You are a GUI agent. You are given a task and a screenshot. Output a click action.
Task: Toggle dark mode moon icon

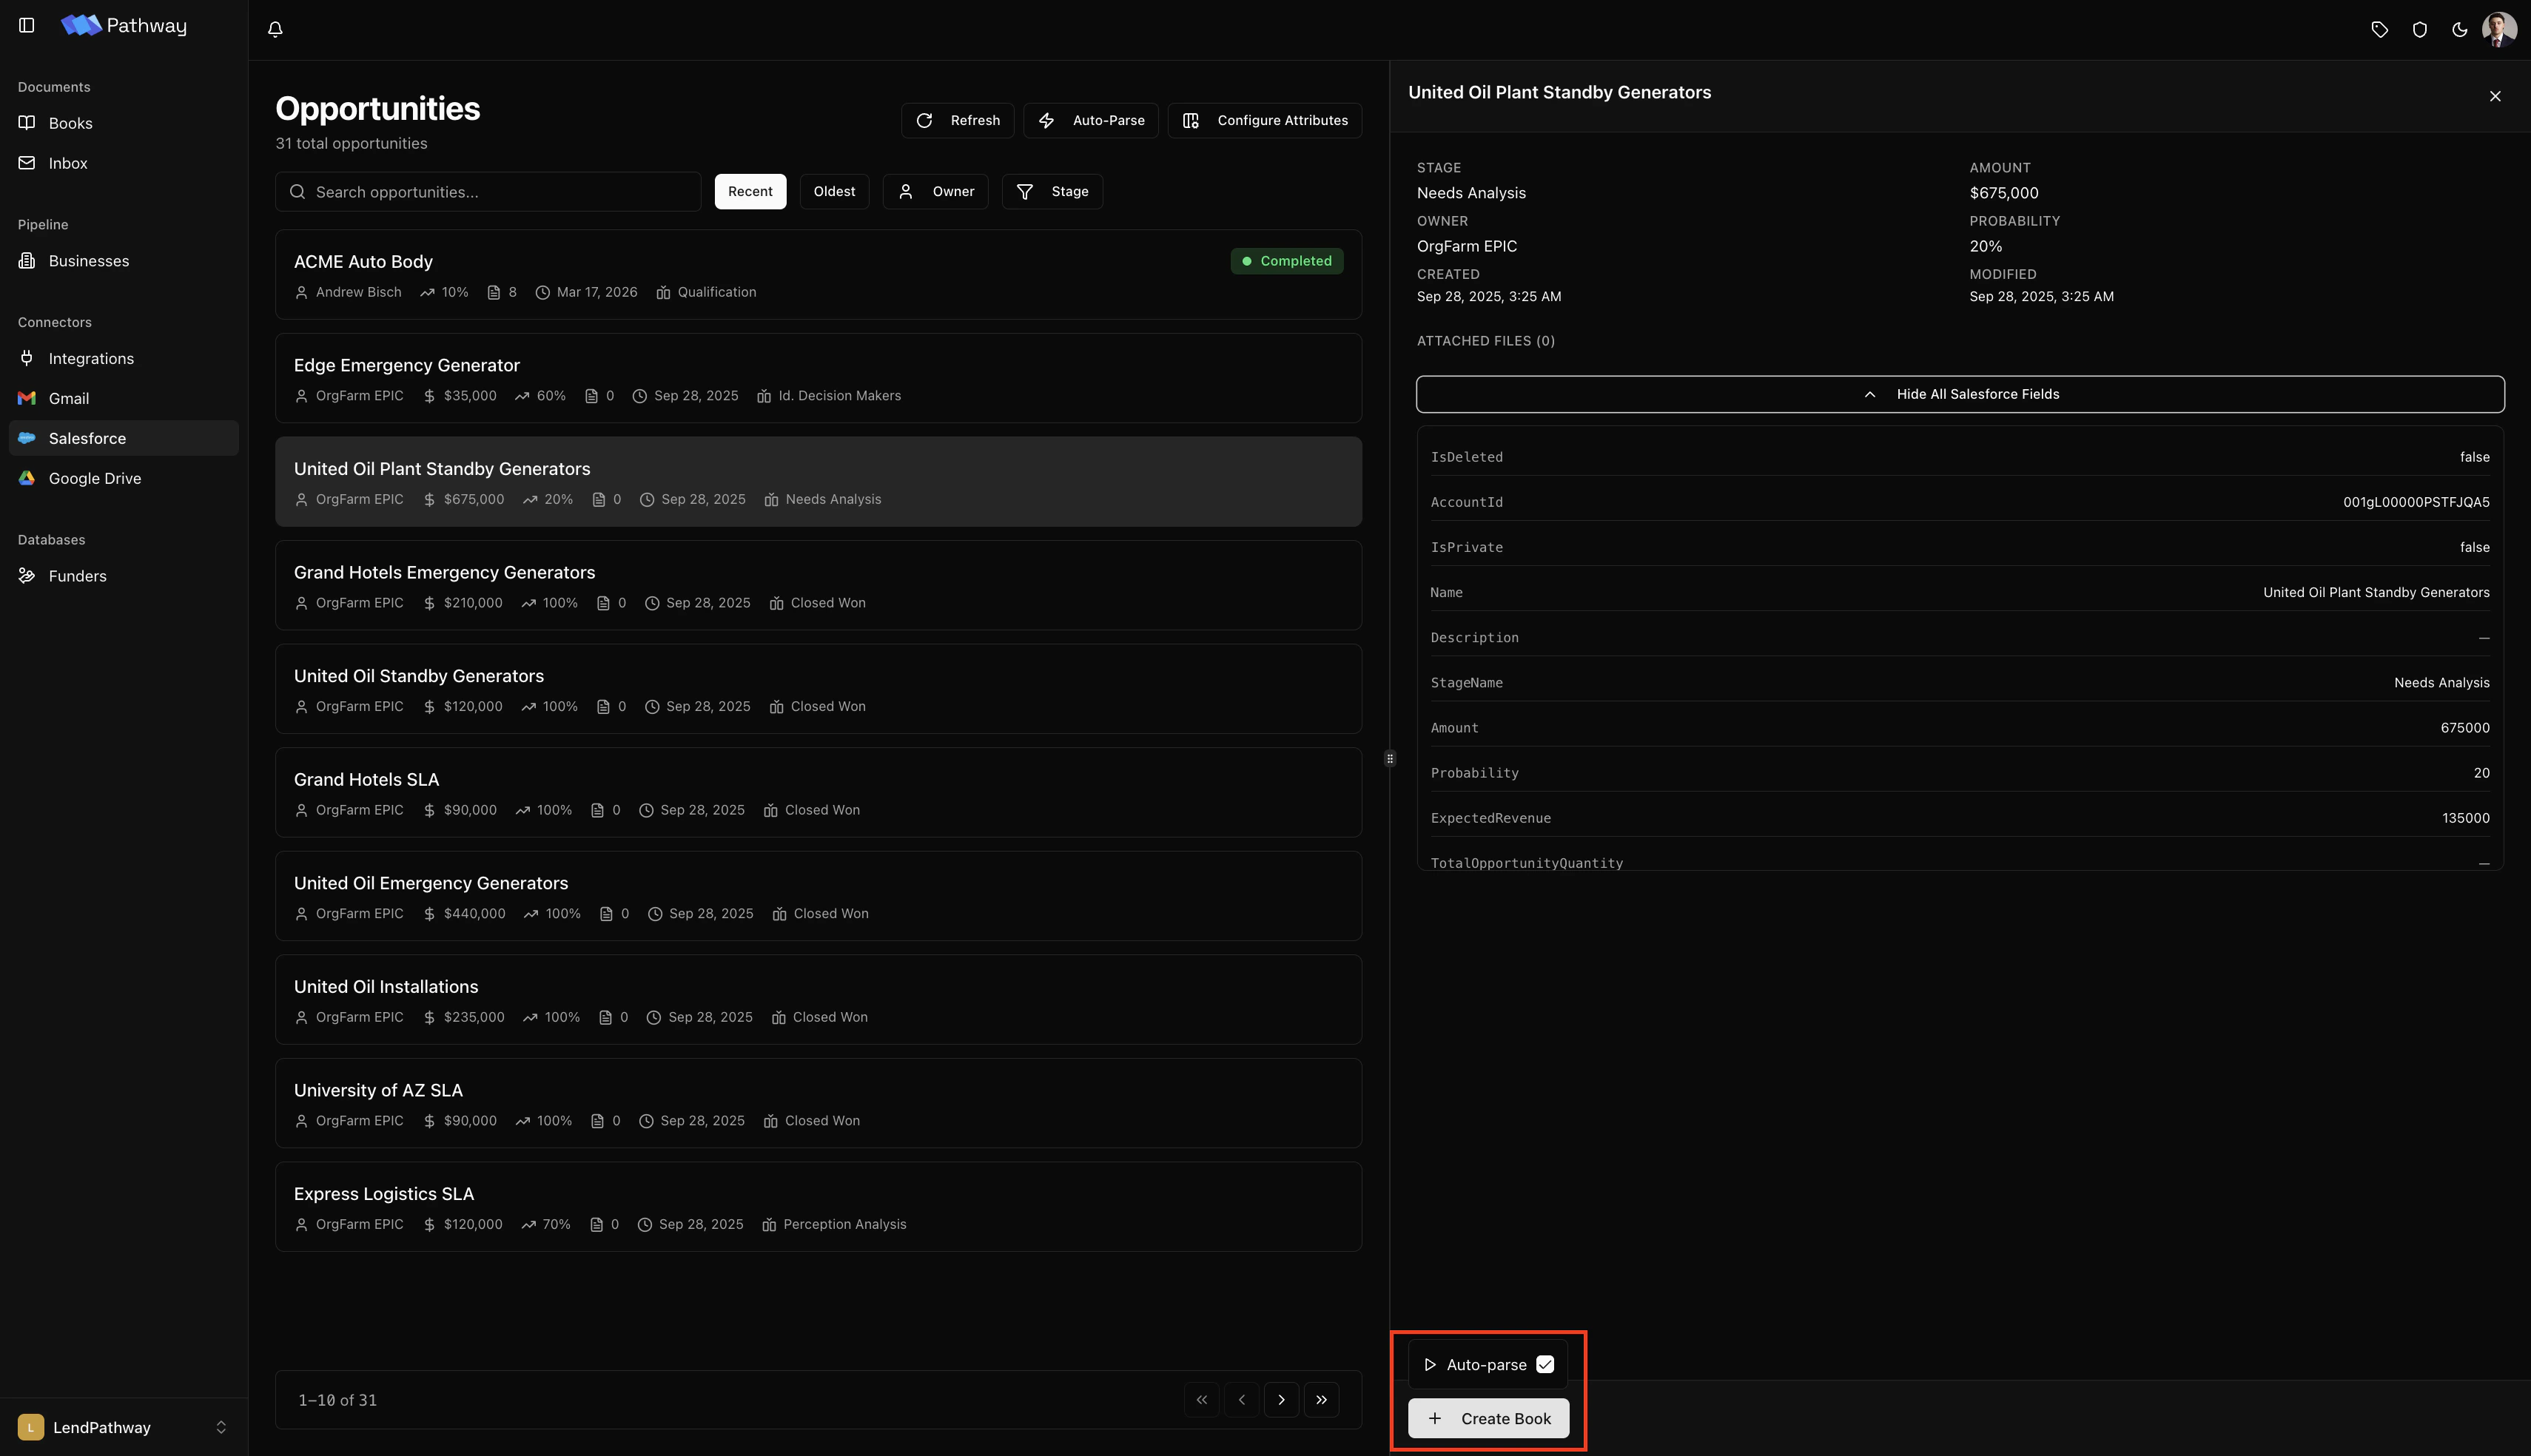[x=2460, y=30]
